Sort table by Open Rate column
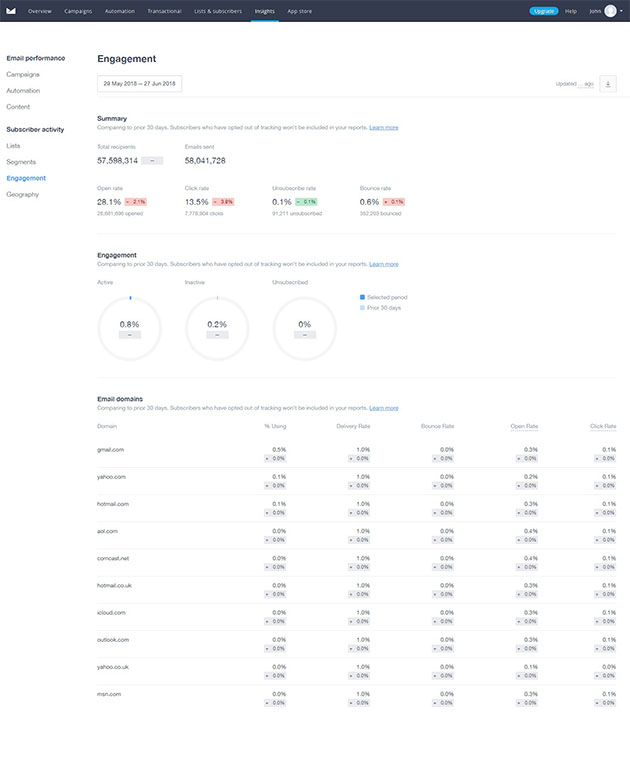The width and height of the screenshot is (630, 760). pos(524,426)
